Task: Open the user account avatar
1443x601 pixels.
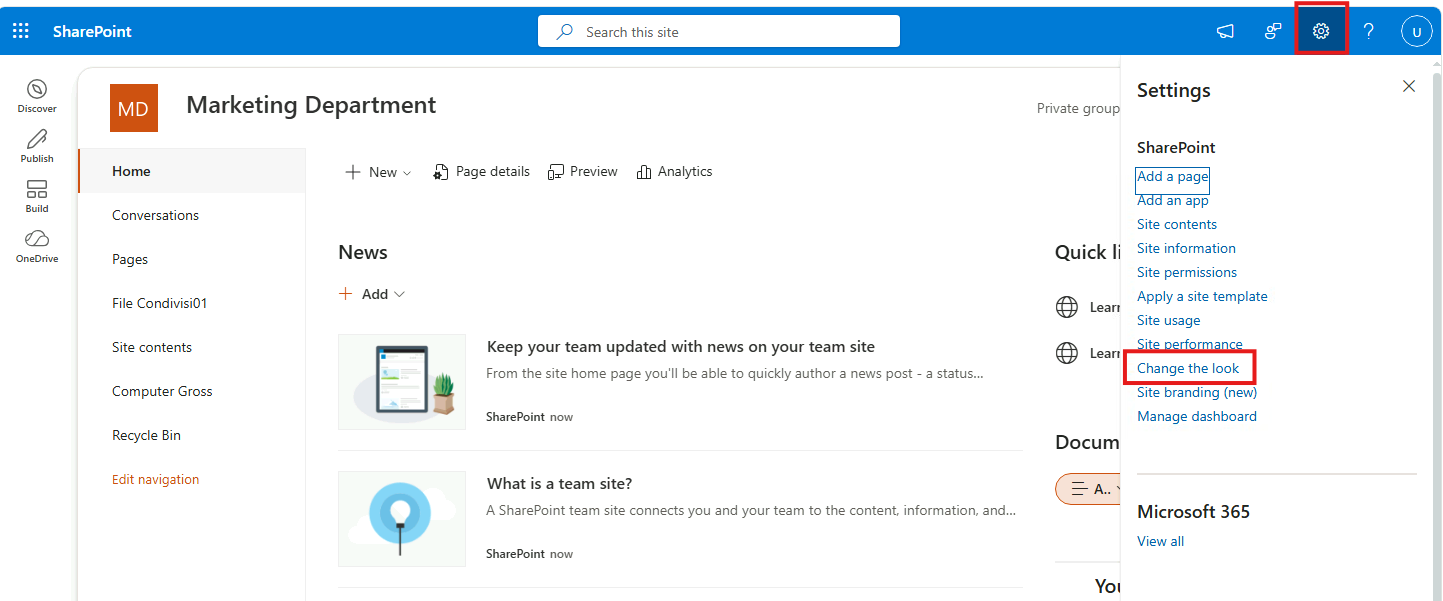Action: pos(1417,31)
